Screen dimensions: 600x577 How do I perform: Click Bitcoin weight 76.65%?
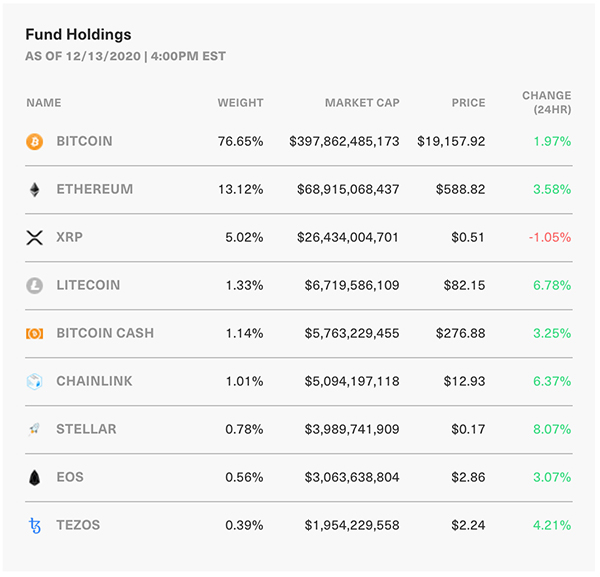click(x=240, y=141)
